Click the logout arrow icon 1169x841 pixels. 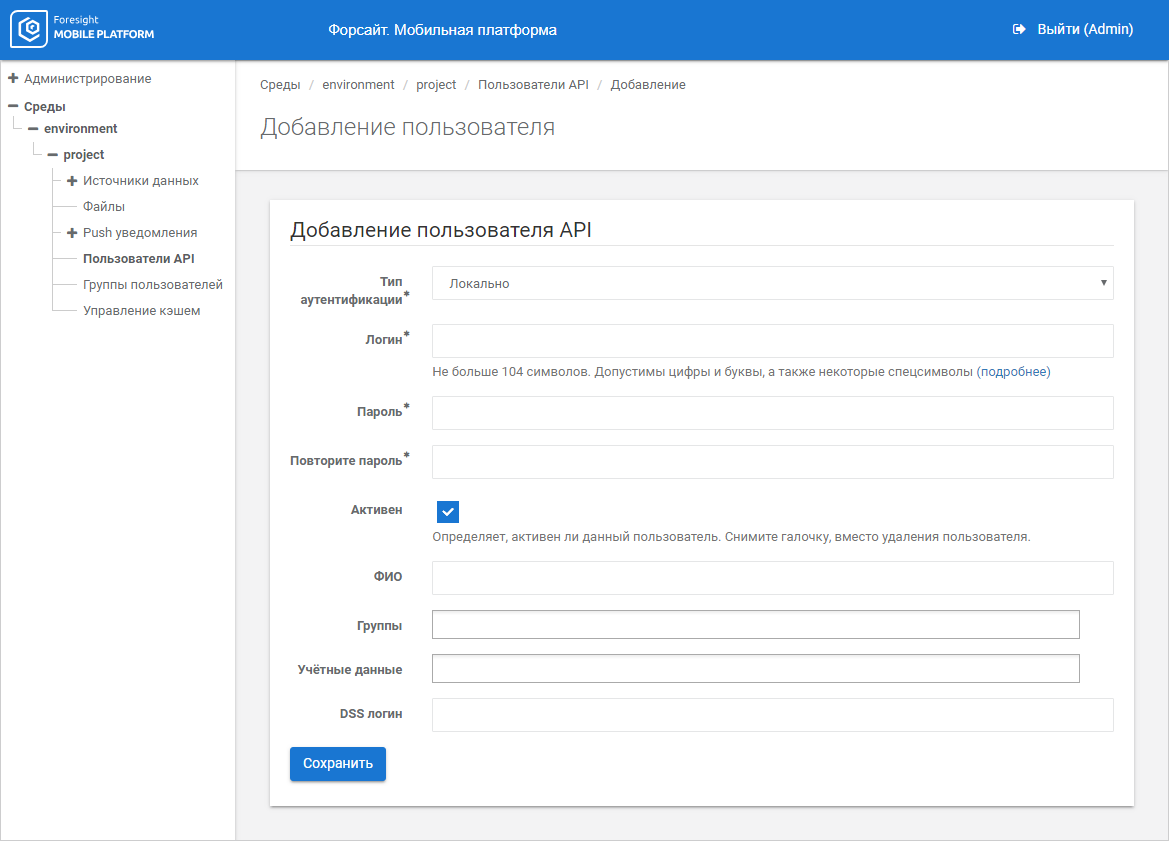tap(1019, 30)
